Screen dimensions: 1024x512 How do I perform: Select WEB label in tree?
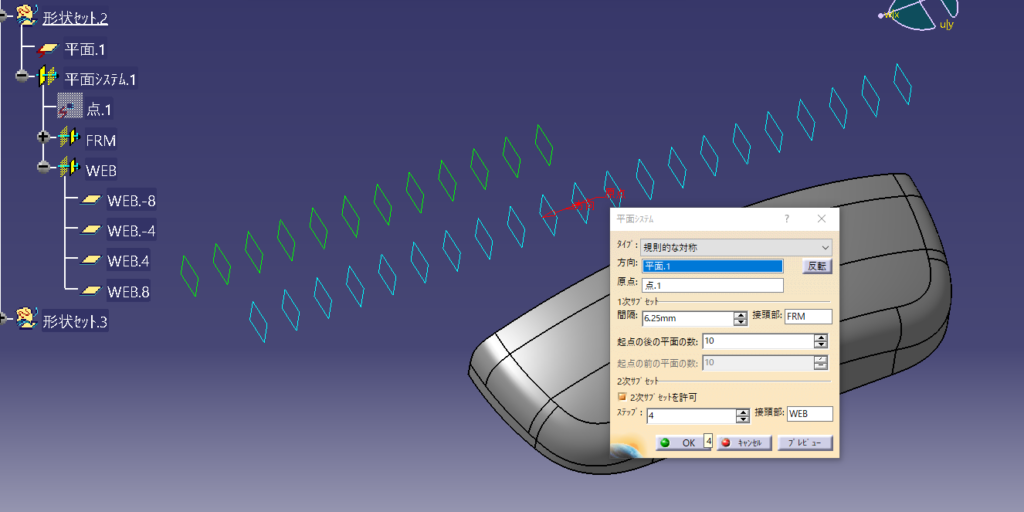[101, 170]
